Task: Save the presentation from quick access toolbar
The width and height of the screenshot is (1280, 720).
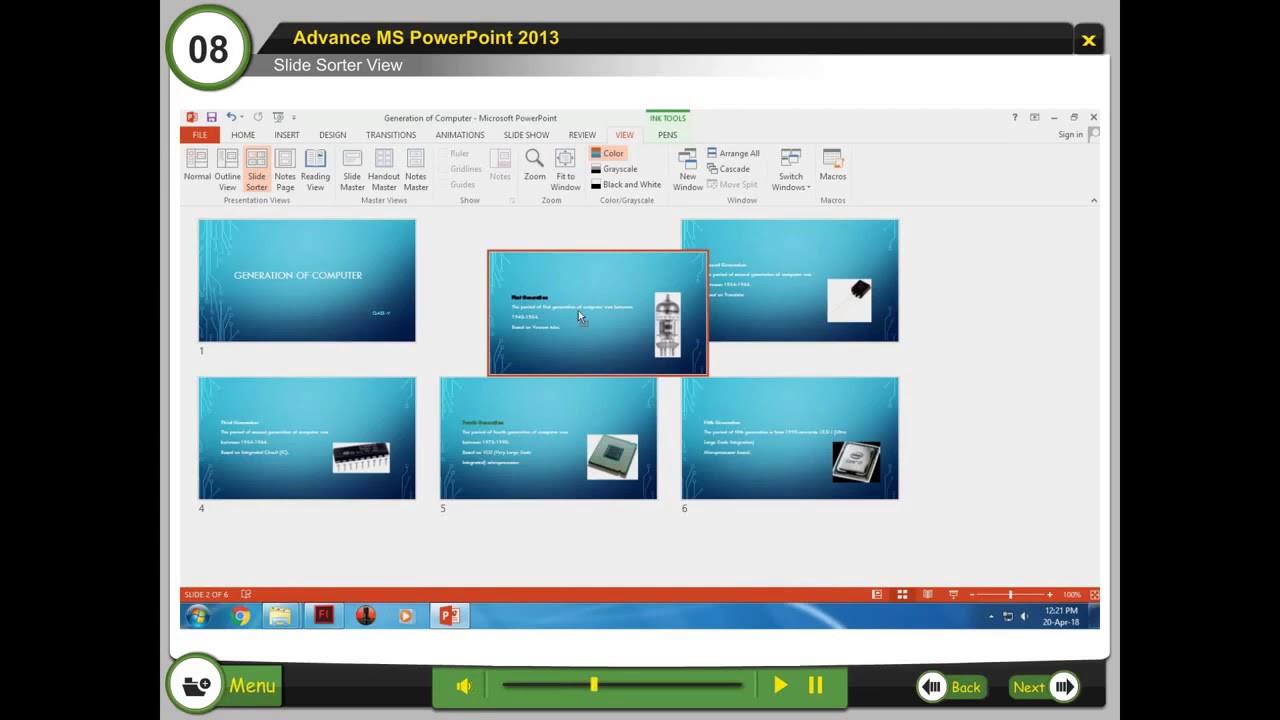Action: click(211, 117)
